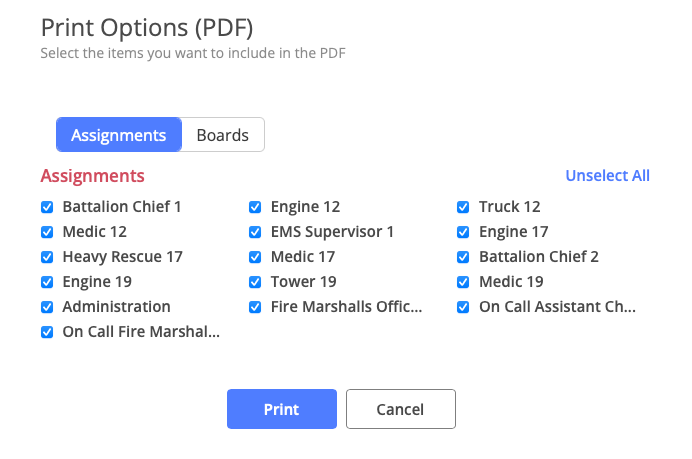
Task: Deselect the Administration checkbox
Action: (x=47, y=307)
